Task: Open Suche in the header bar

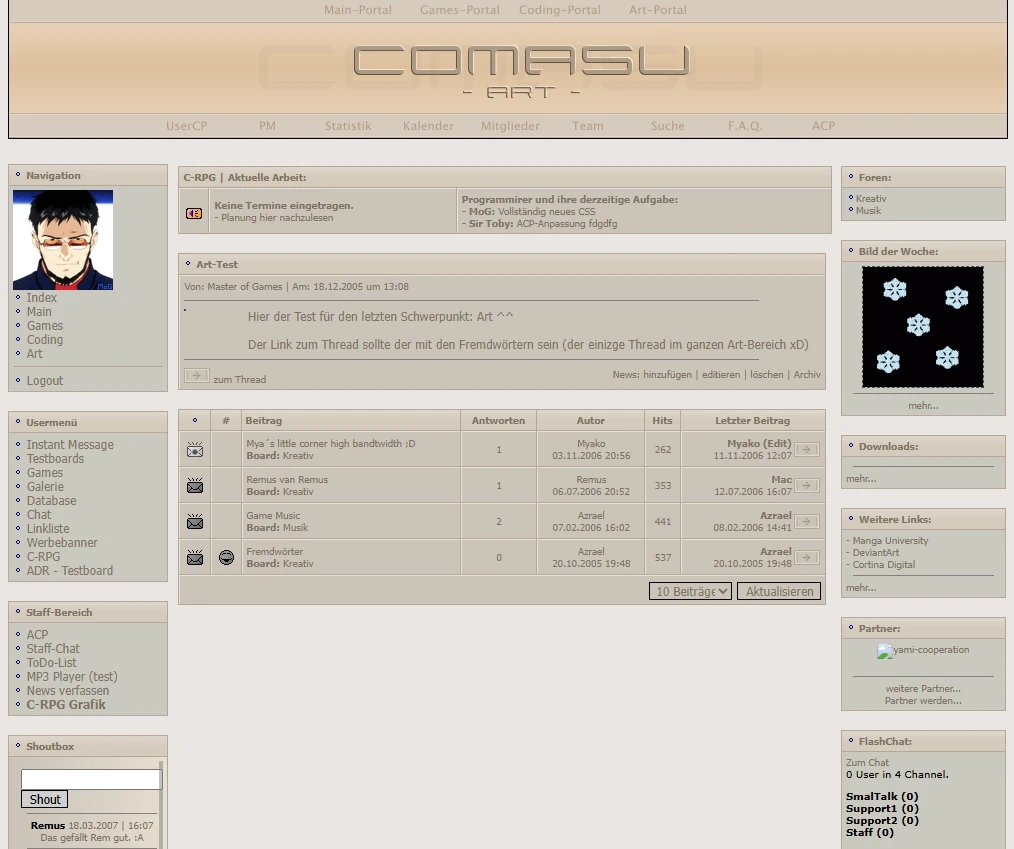Action: 667,126
